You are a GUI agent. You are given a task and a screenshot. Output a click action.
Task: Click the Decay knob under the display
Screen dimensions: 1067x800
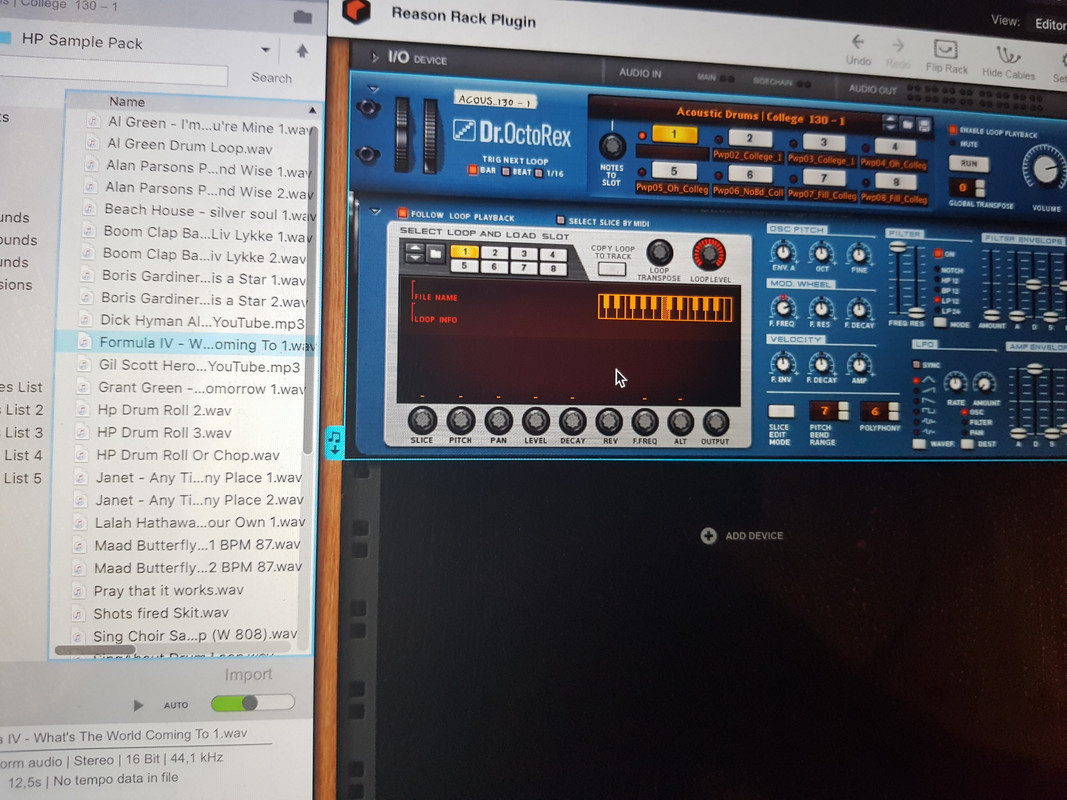coord(572,422)
